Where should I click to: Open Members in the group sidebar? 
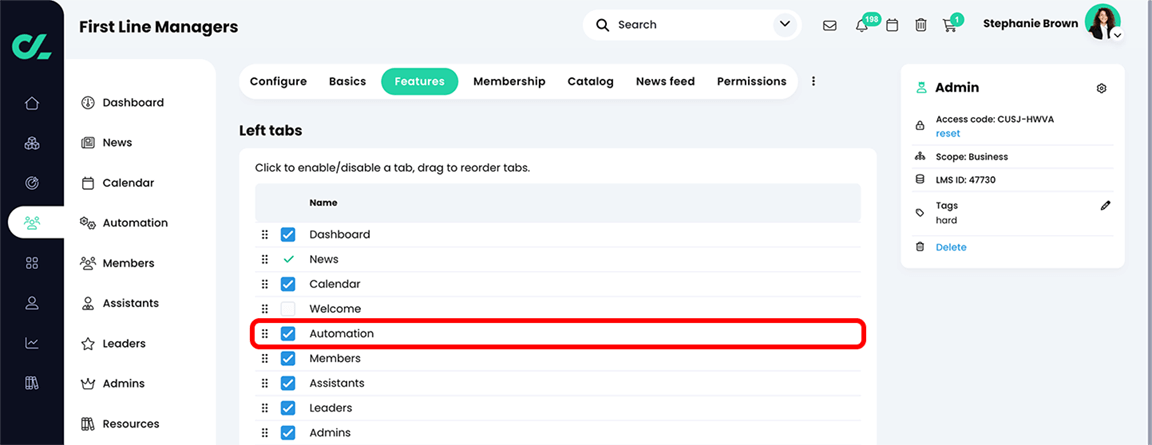[118, 263]
